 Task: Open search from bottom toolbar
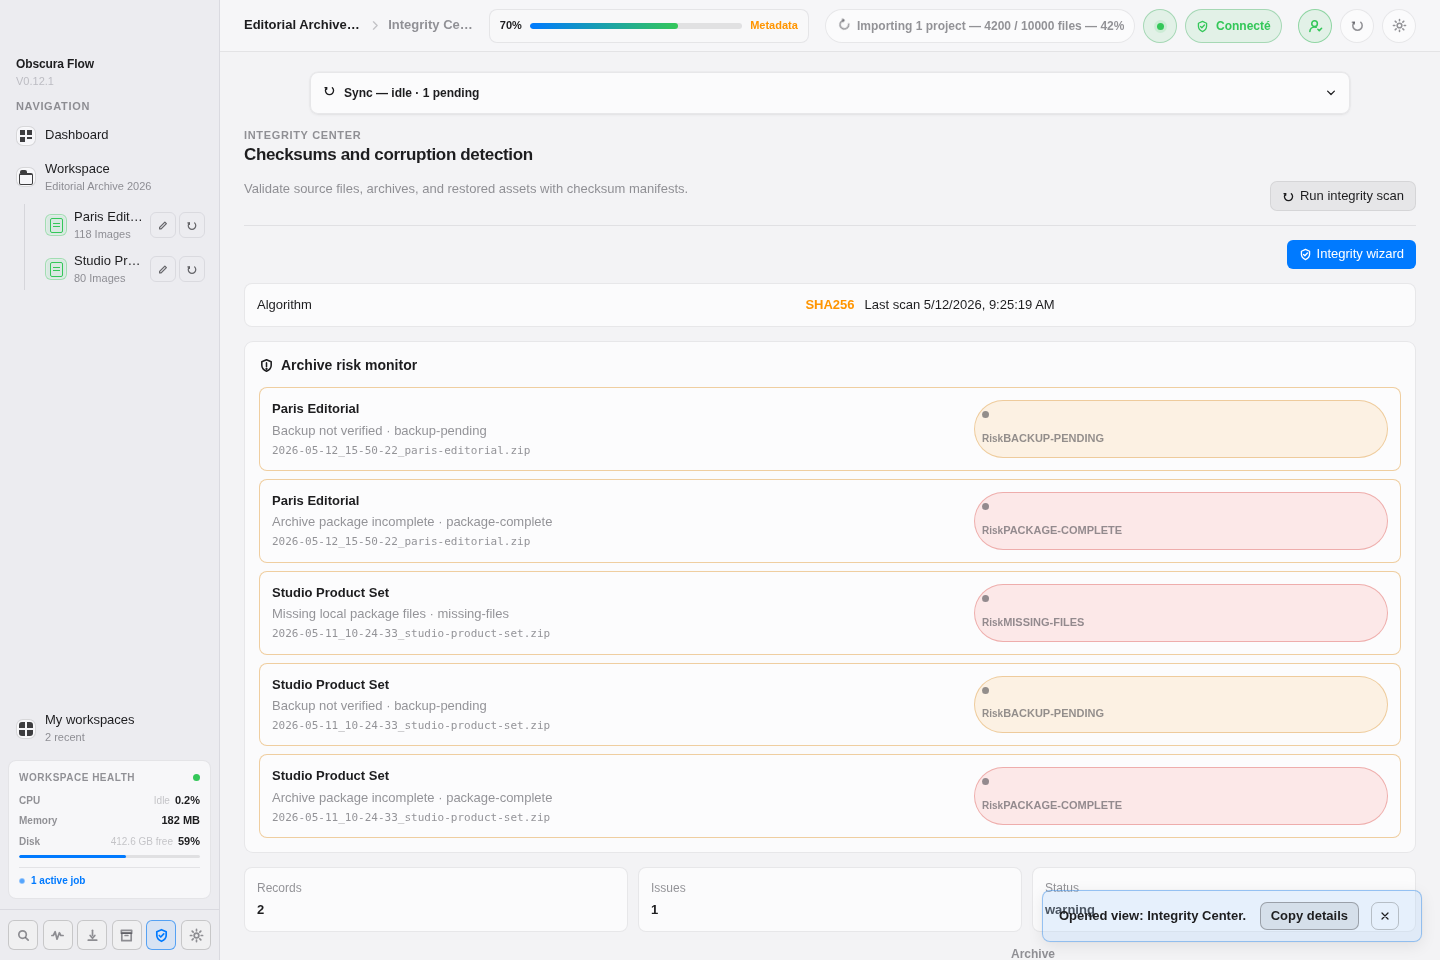(23, 935)
